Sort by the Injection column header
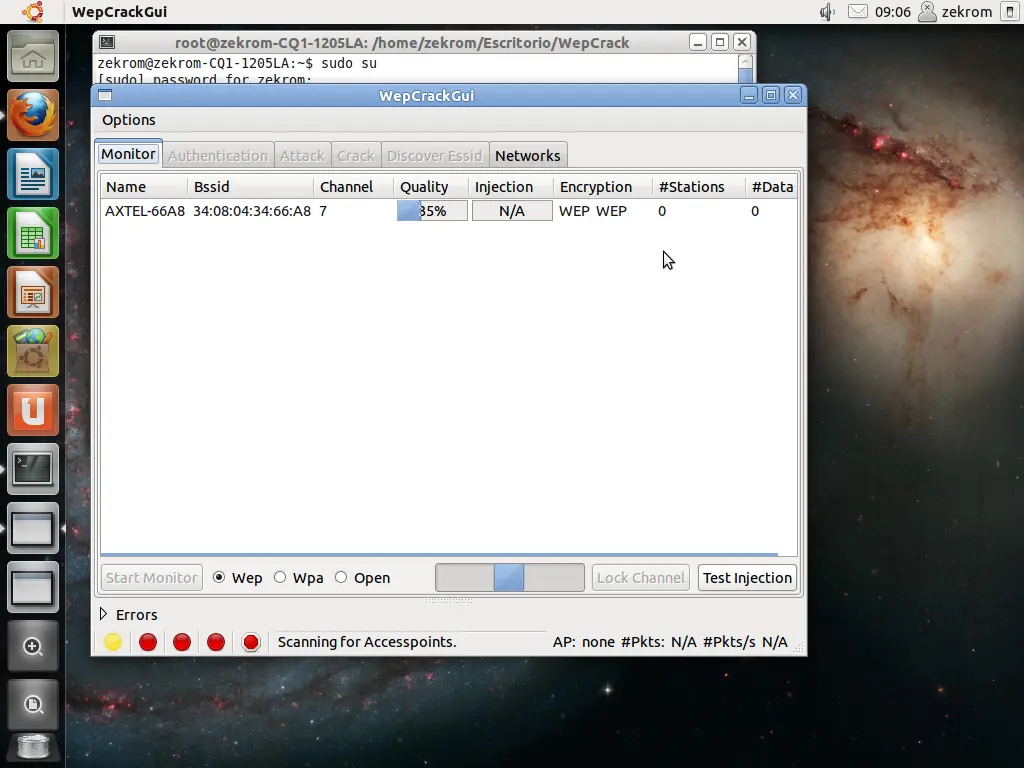 pyautogui.click(x=511, y=187)
